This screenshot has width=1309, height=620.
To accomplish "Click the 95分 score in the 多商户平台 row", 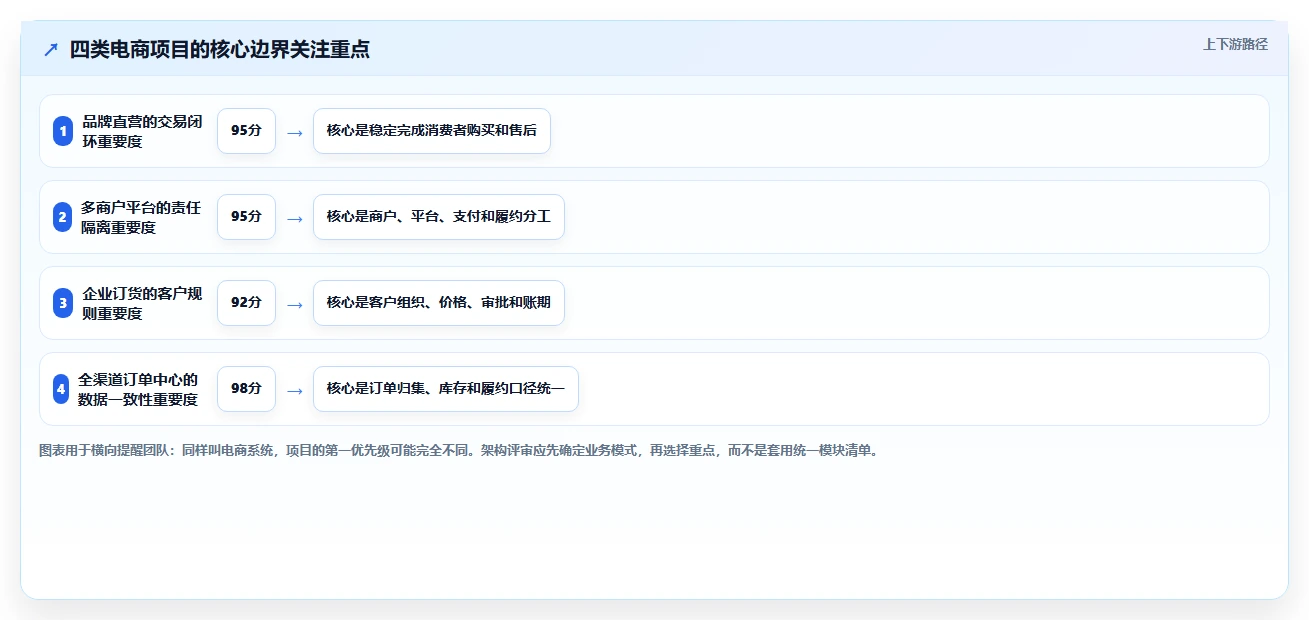I will coord(246,217).
